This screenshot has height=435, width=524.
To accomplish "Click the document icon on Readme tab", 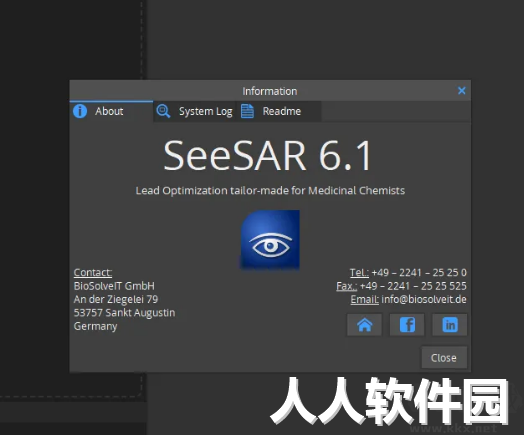I will (x=247, y=111).
